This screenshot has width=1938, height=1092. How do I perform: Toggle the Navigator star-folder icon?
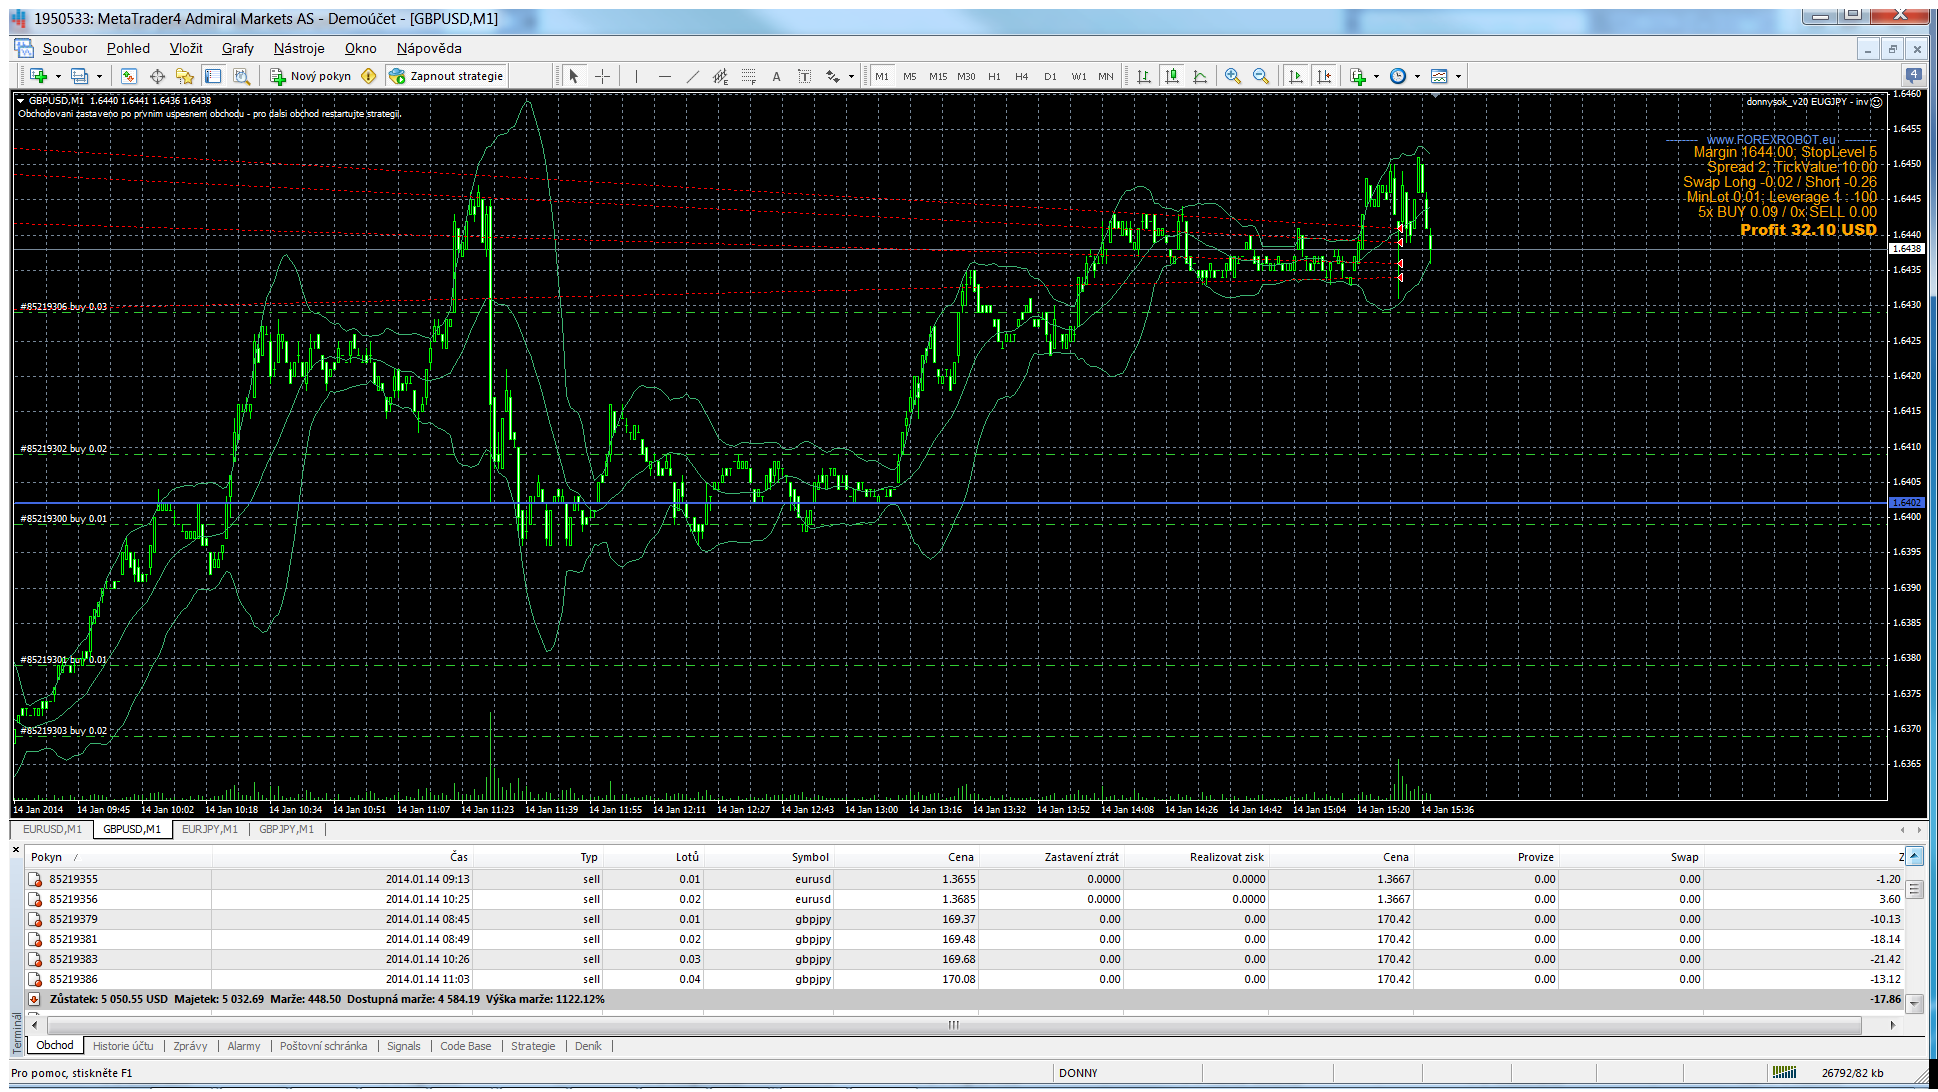pyautogui.click(x=185, y=76)
